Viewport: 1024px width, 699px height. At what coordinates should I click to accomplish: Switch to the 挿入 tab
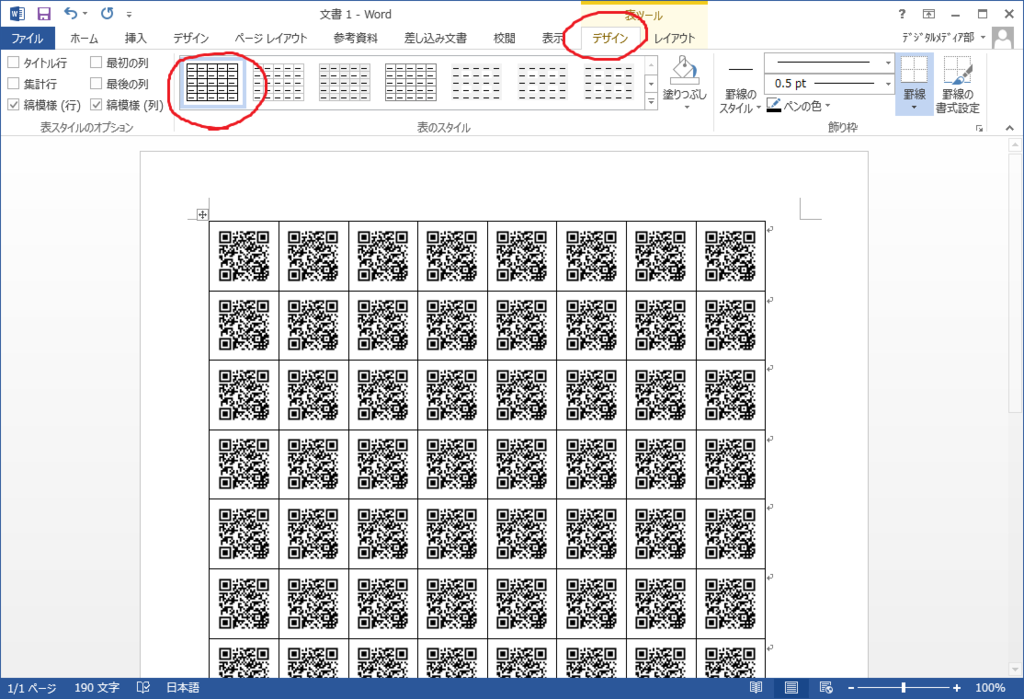coord(136,39)
